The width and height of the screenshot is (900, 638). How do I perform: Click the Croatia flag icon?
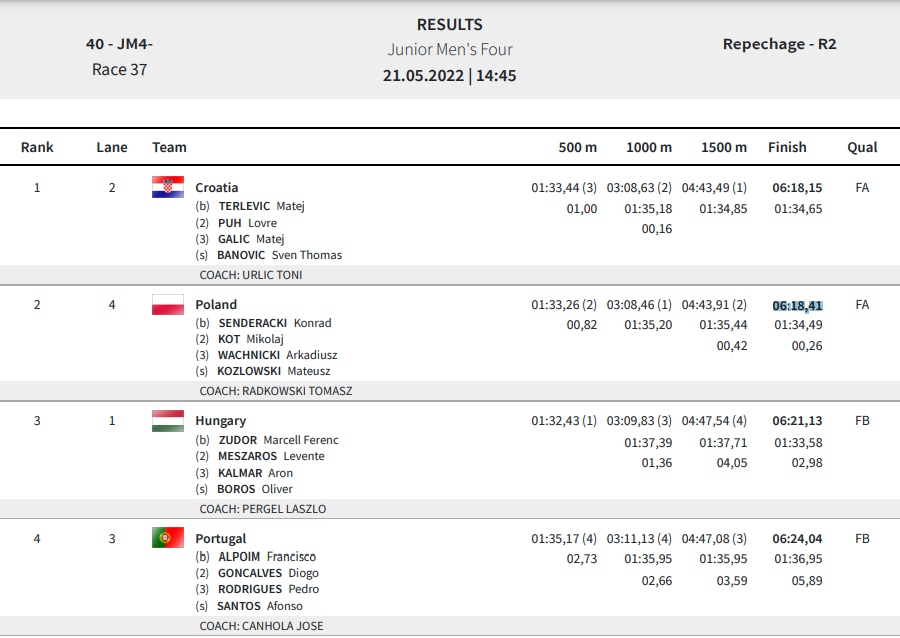(x=168, y=187)
